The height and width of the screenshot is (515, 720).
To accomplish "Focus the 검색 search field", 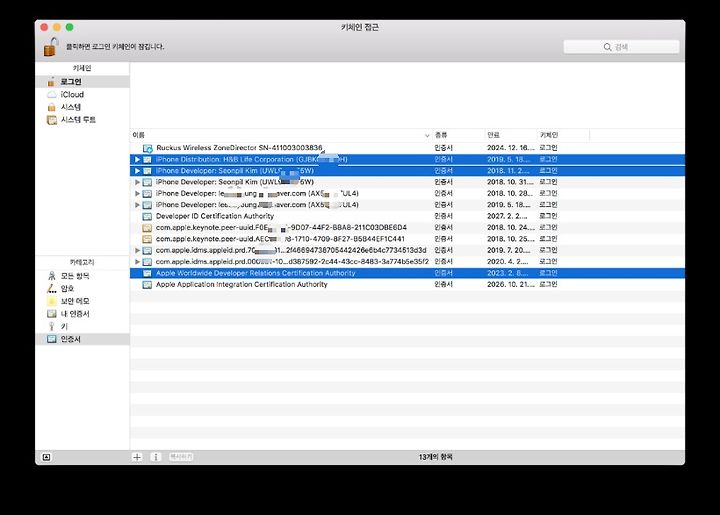I will tap(621, 47).
